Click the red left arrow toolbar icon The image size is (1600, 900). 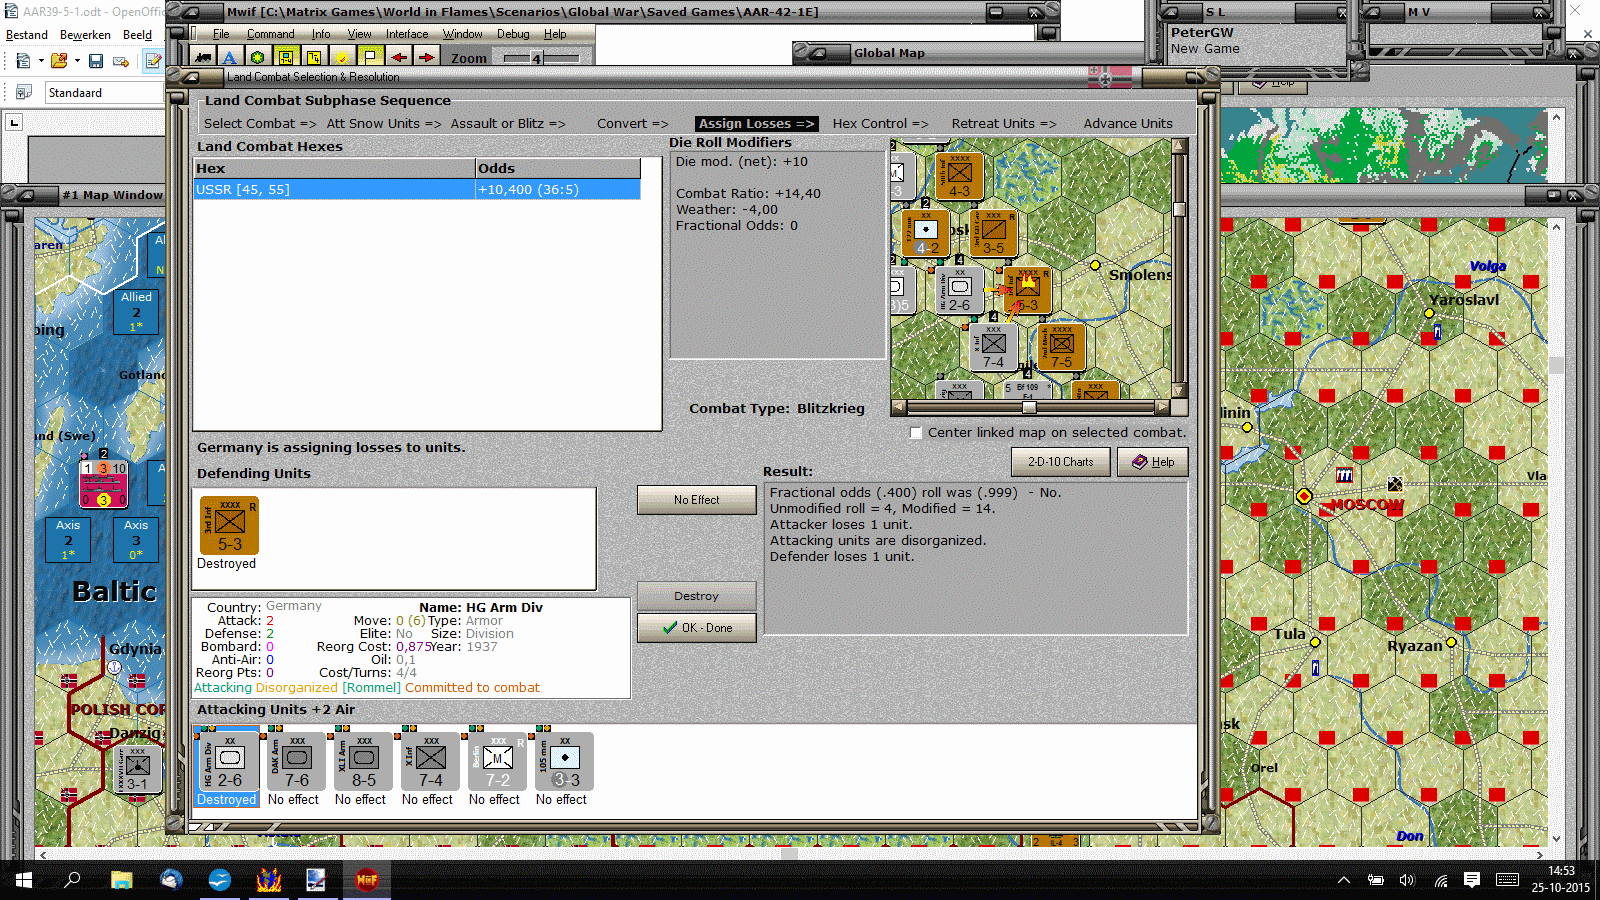pos(398,57)
